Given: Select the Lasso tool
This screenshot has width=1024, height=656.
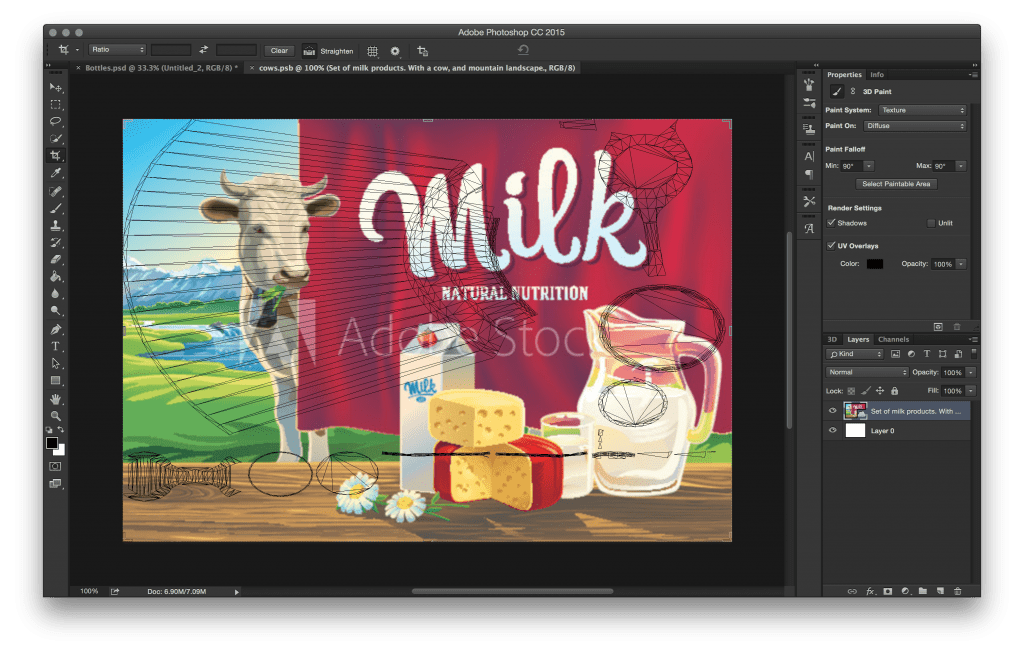Looking at the screenshot, I should [x=56, y=121].
